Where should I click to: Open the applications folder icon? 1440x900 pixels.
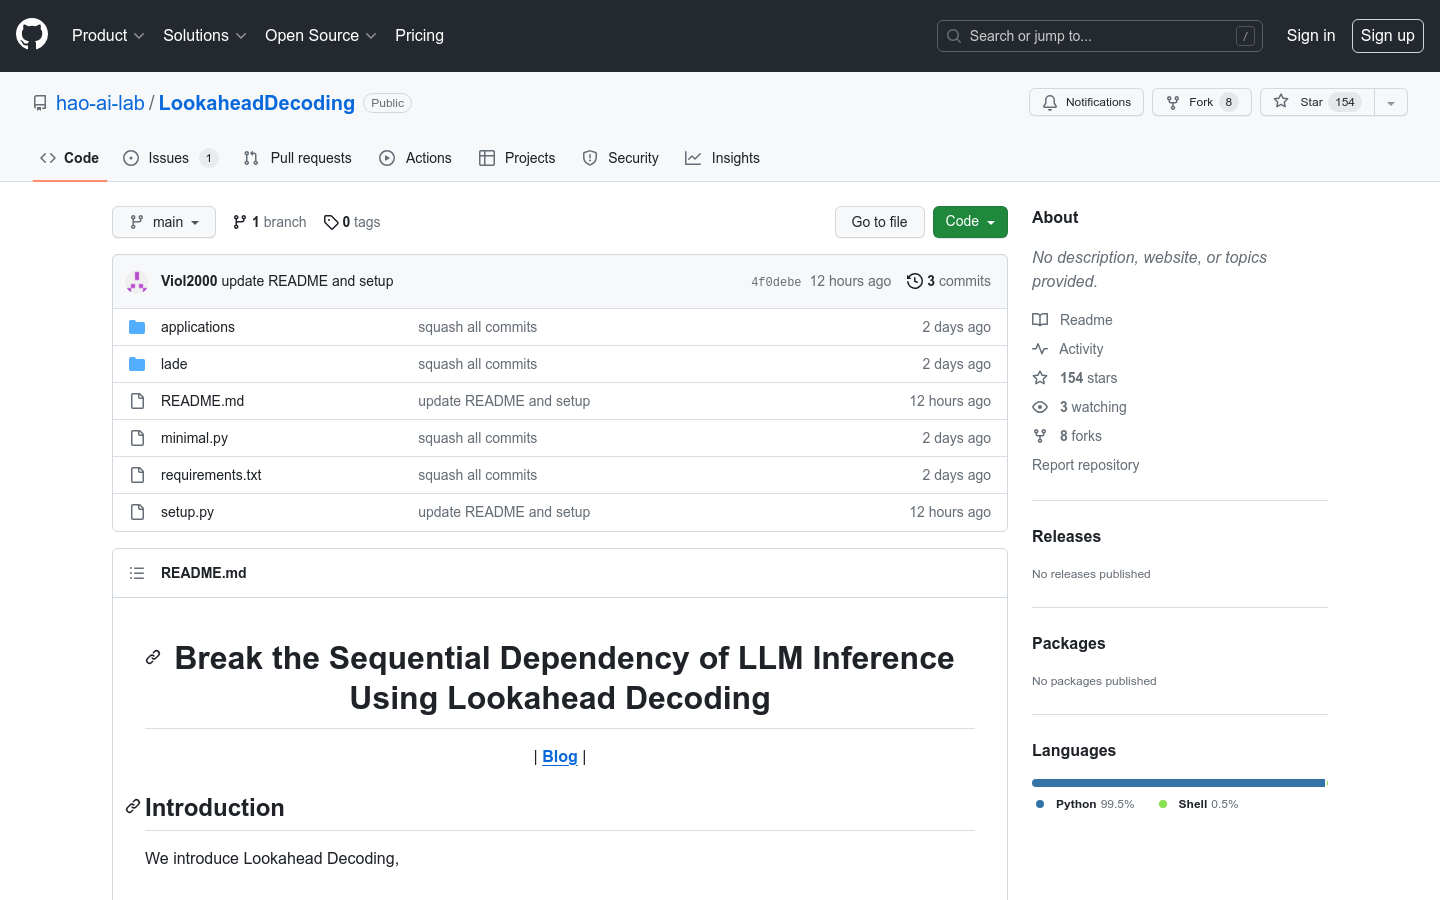[x=137, y=326]
